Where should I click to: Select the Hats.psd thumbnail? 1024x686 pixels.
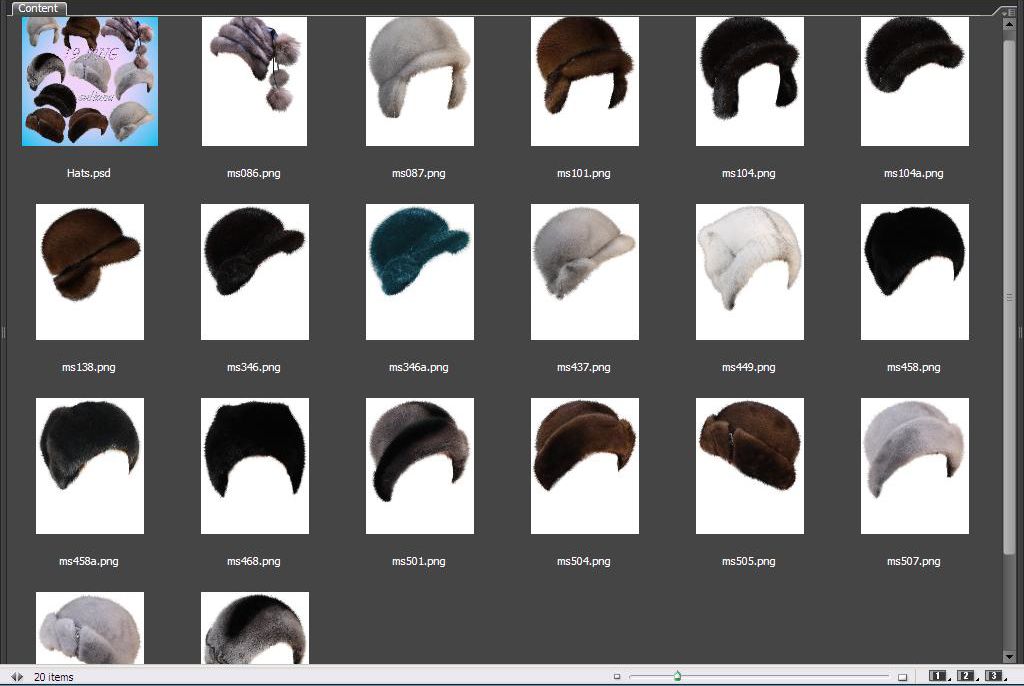click(x=90, y=81)
